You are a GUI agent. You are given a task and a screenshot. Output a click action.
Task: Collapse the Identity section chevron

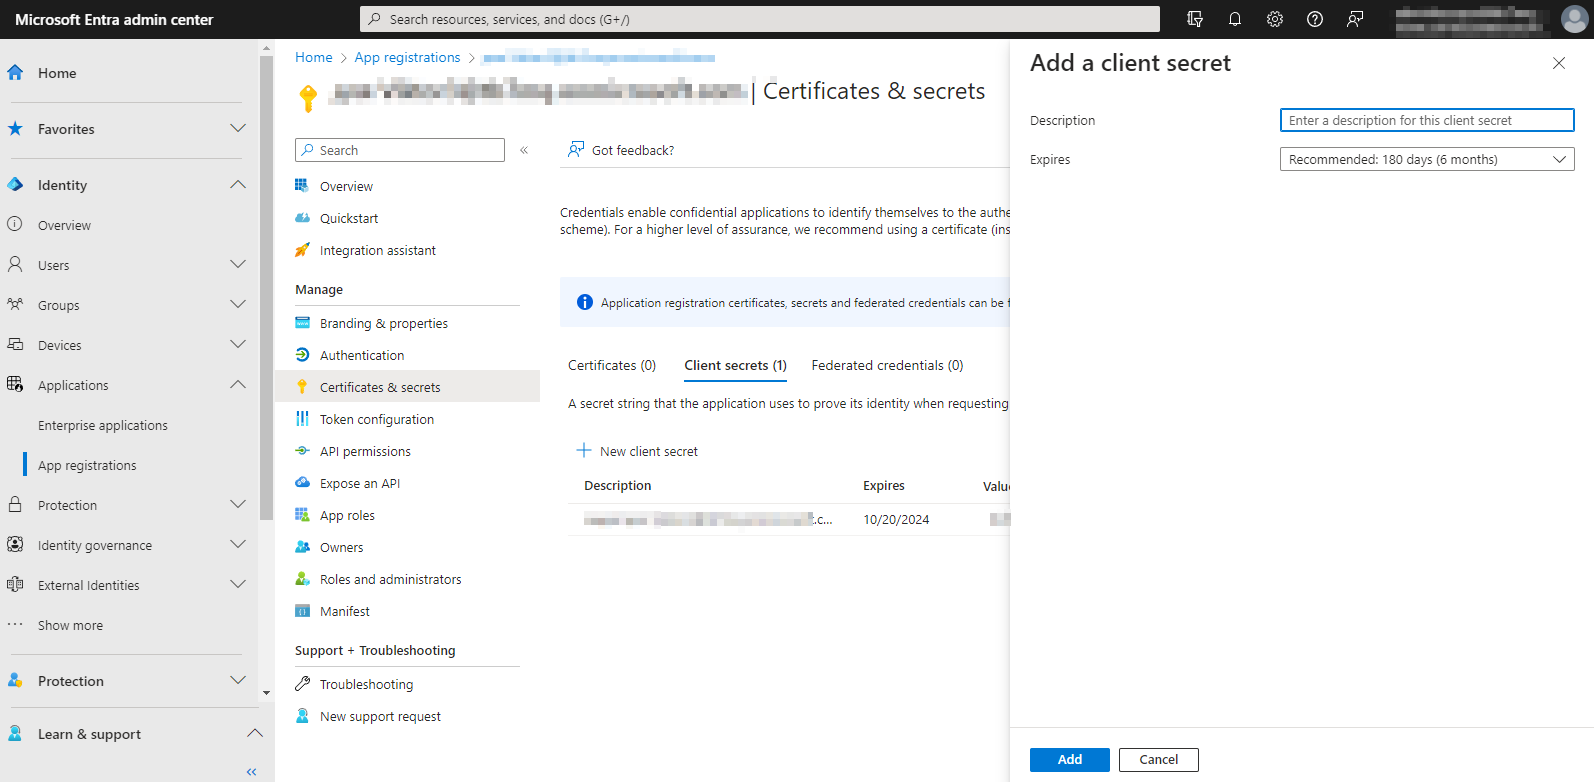[x=238, y=184]
